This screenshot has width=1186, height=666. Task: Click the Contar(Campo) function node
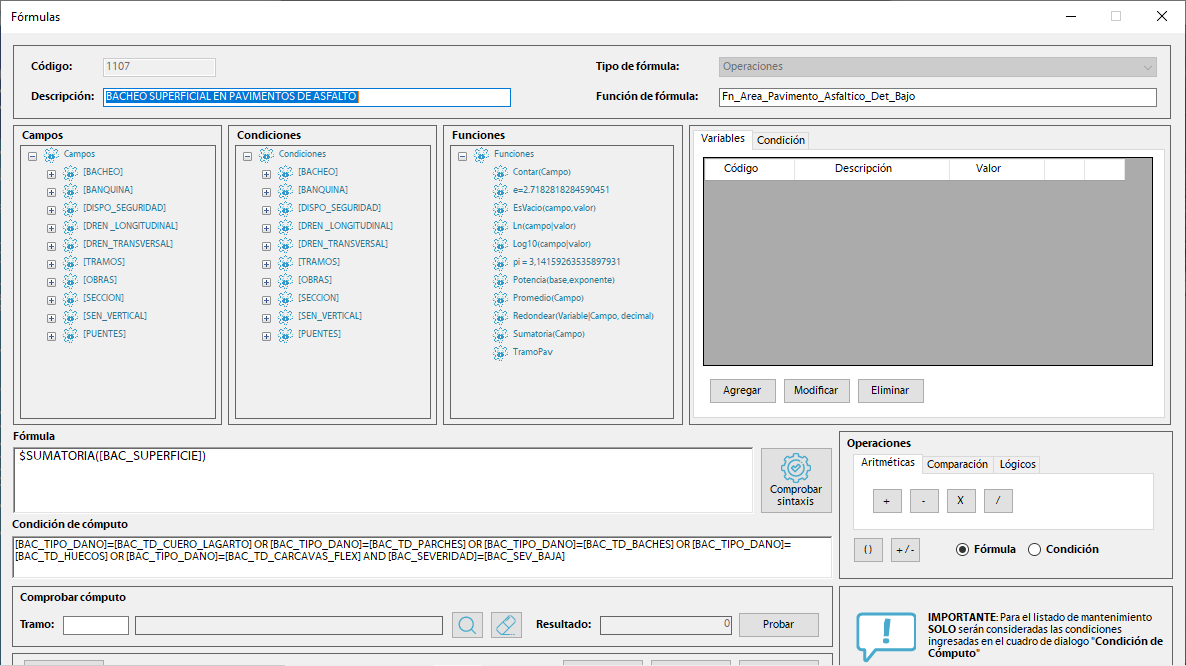pos(541,172)
